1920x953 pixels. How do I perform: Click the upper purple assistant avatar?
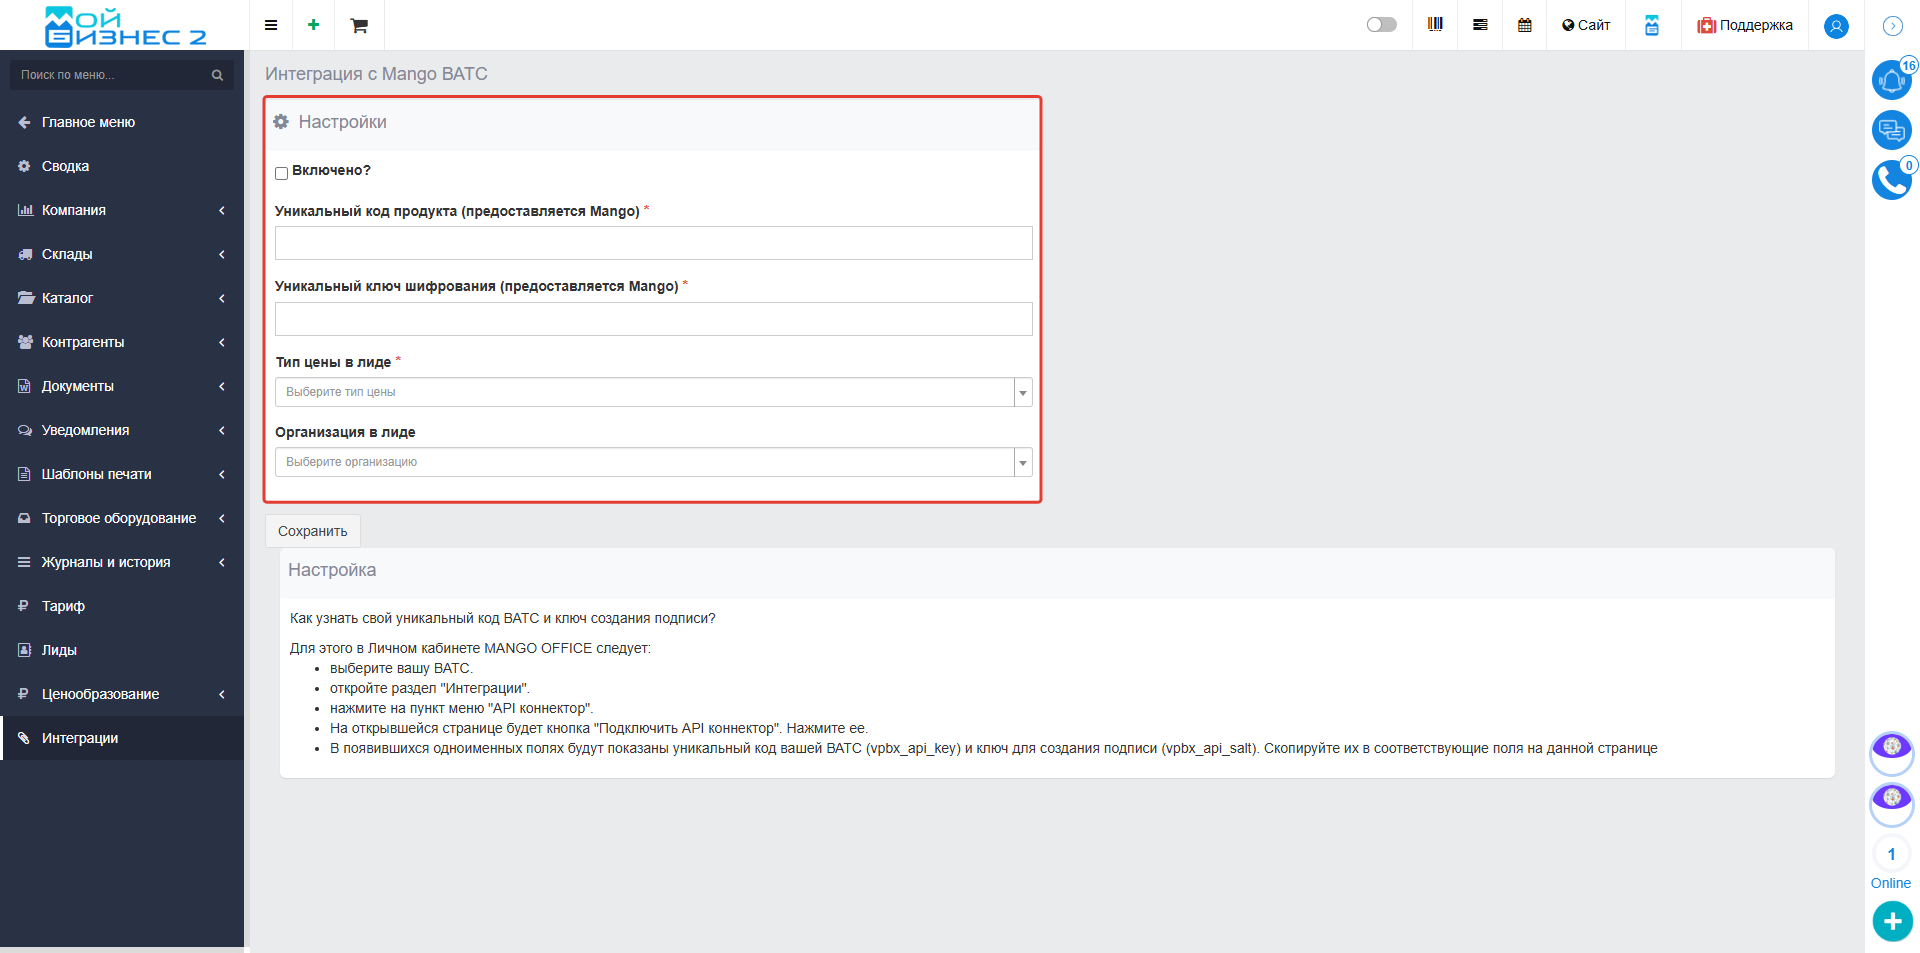[1892, 753]
